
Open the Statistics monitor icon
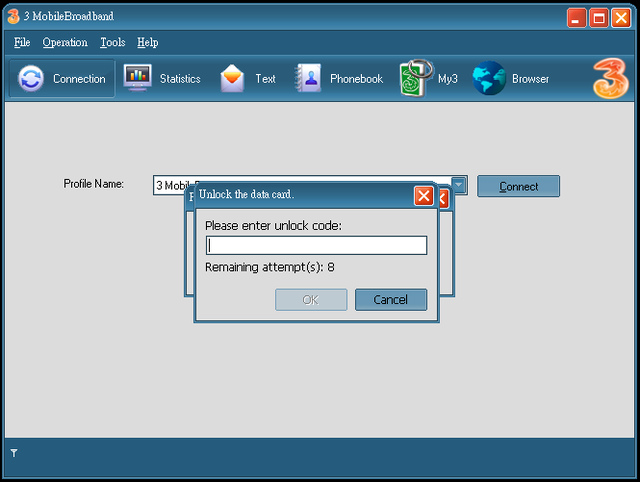(138, 78)
